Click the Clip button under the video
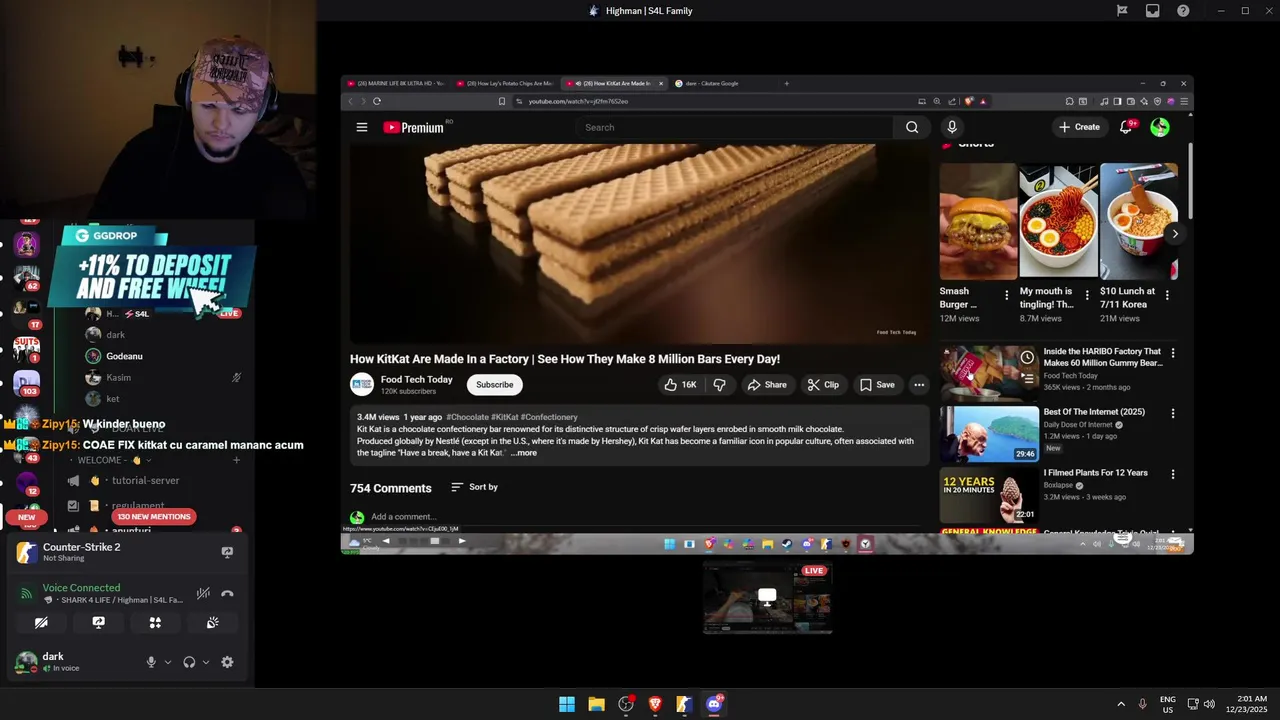Viewport: 1280px width, 720px height. (823, 385)
